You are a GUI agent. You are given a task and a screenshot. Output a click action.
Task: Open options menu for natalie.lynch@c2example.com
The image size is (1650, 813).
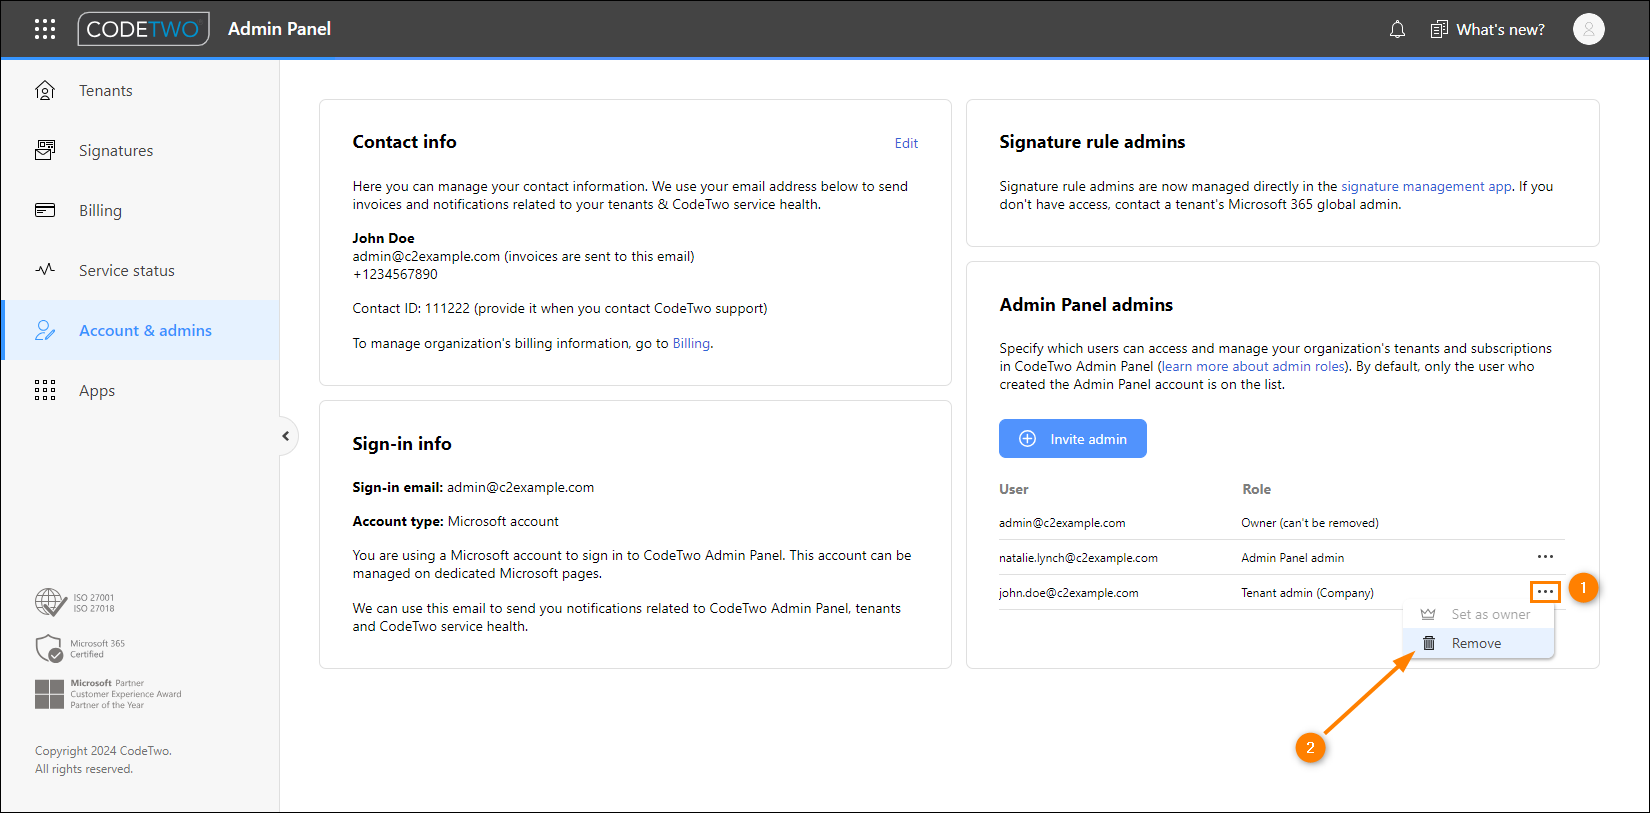[1545, 557]
